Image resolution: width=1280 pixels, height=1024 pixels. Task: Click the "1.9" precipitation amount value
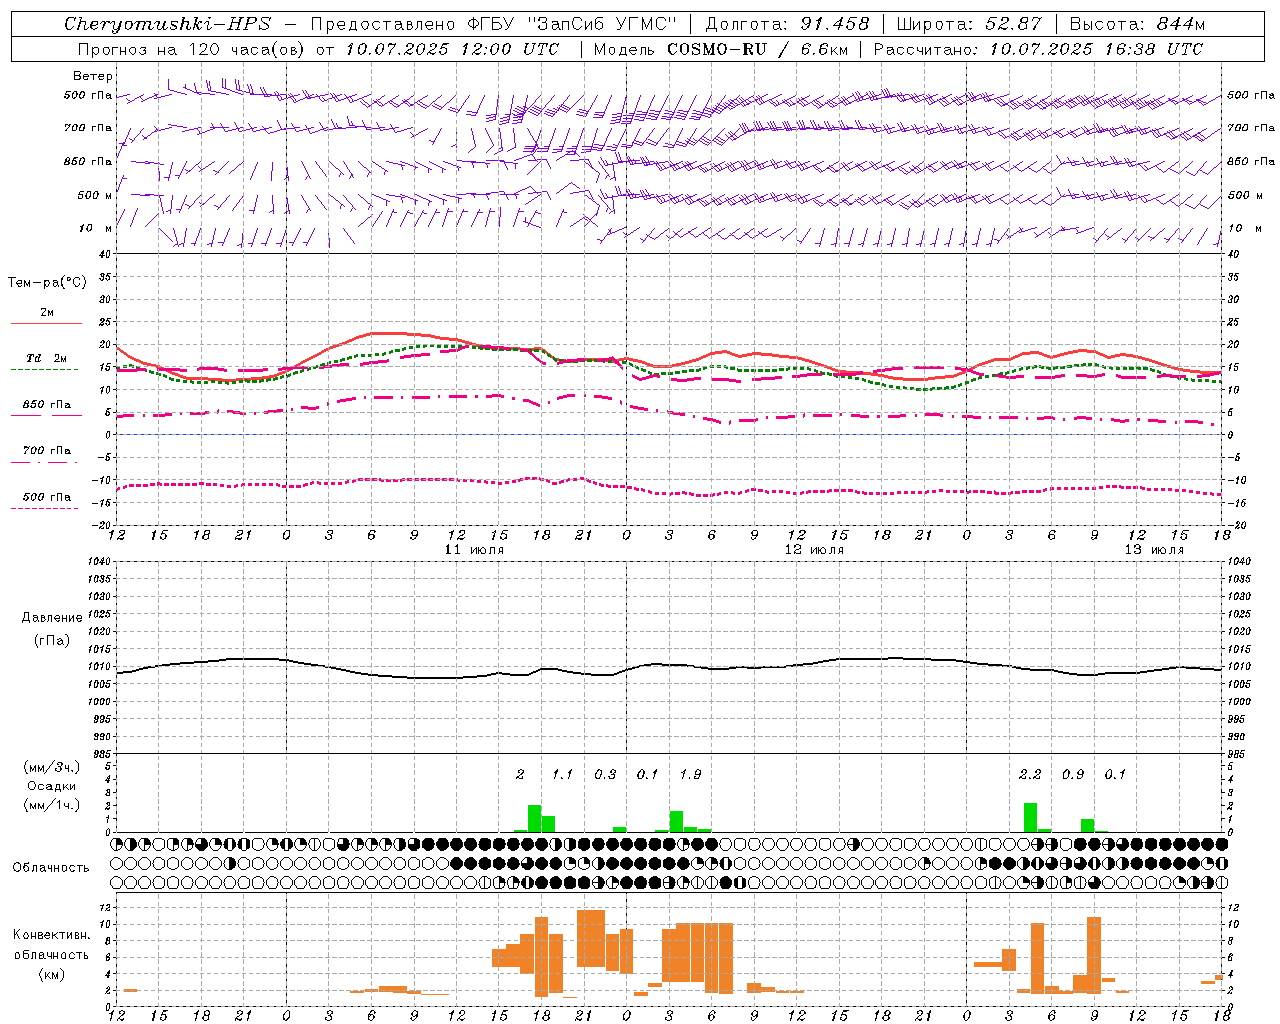690,775
